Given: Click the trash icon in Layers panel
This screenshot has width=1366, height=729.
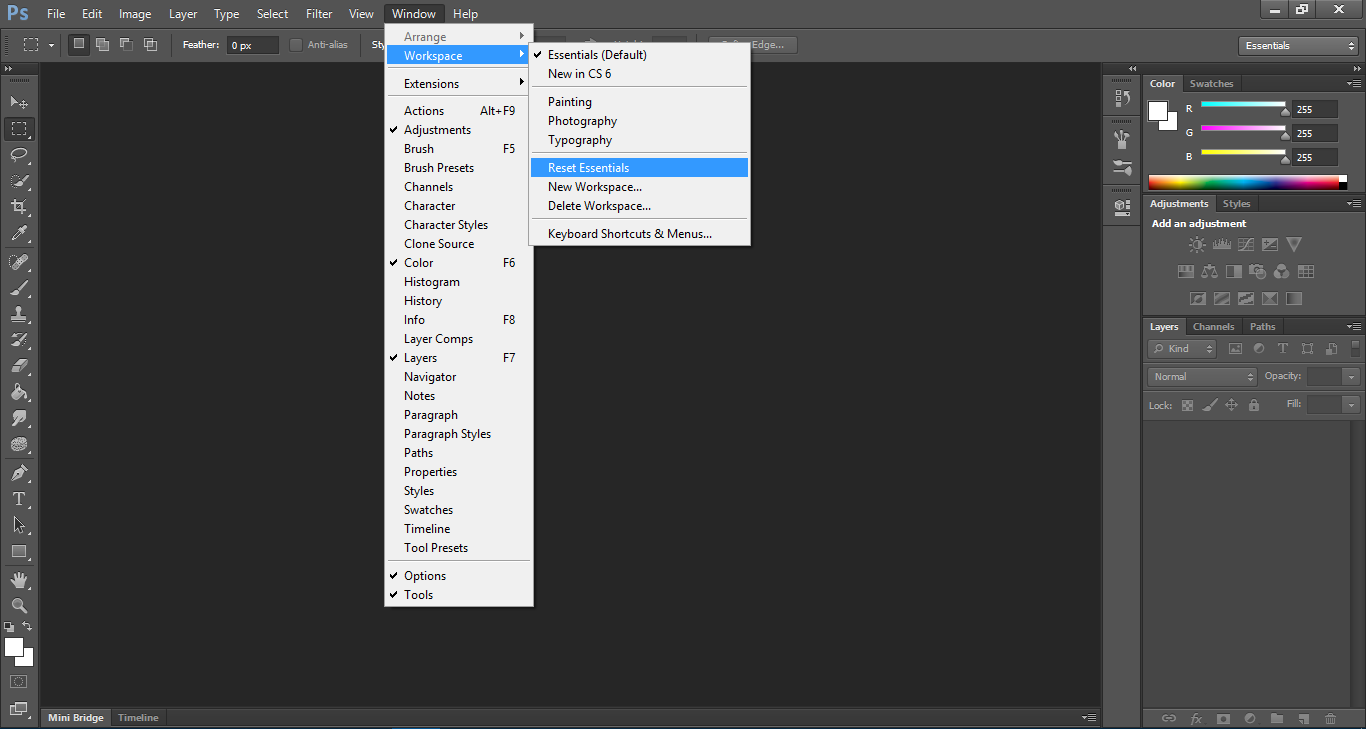Looking at the screenshot, I should [1330, 718].
